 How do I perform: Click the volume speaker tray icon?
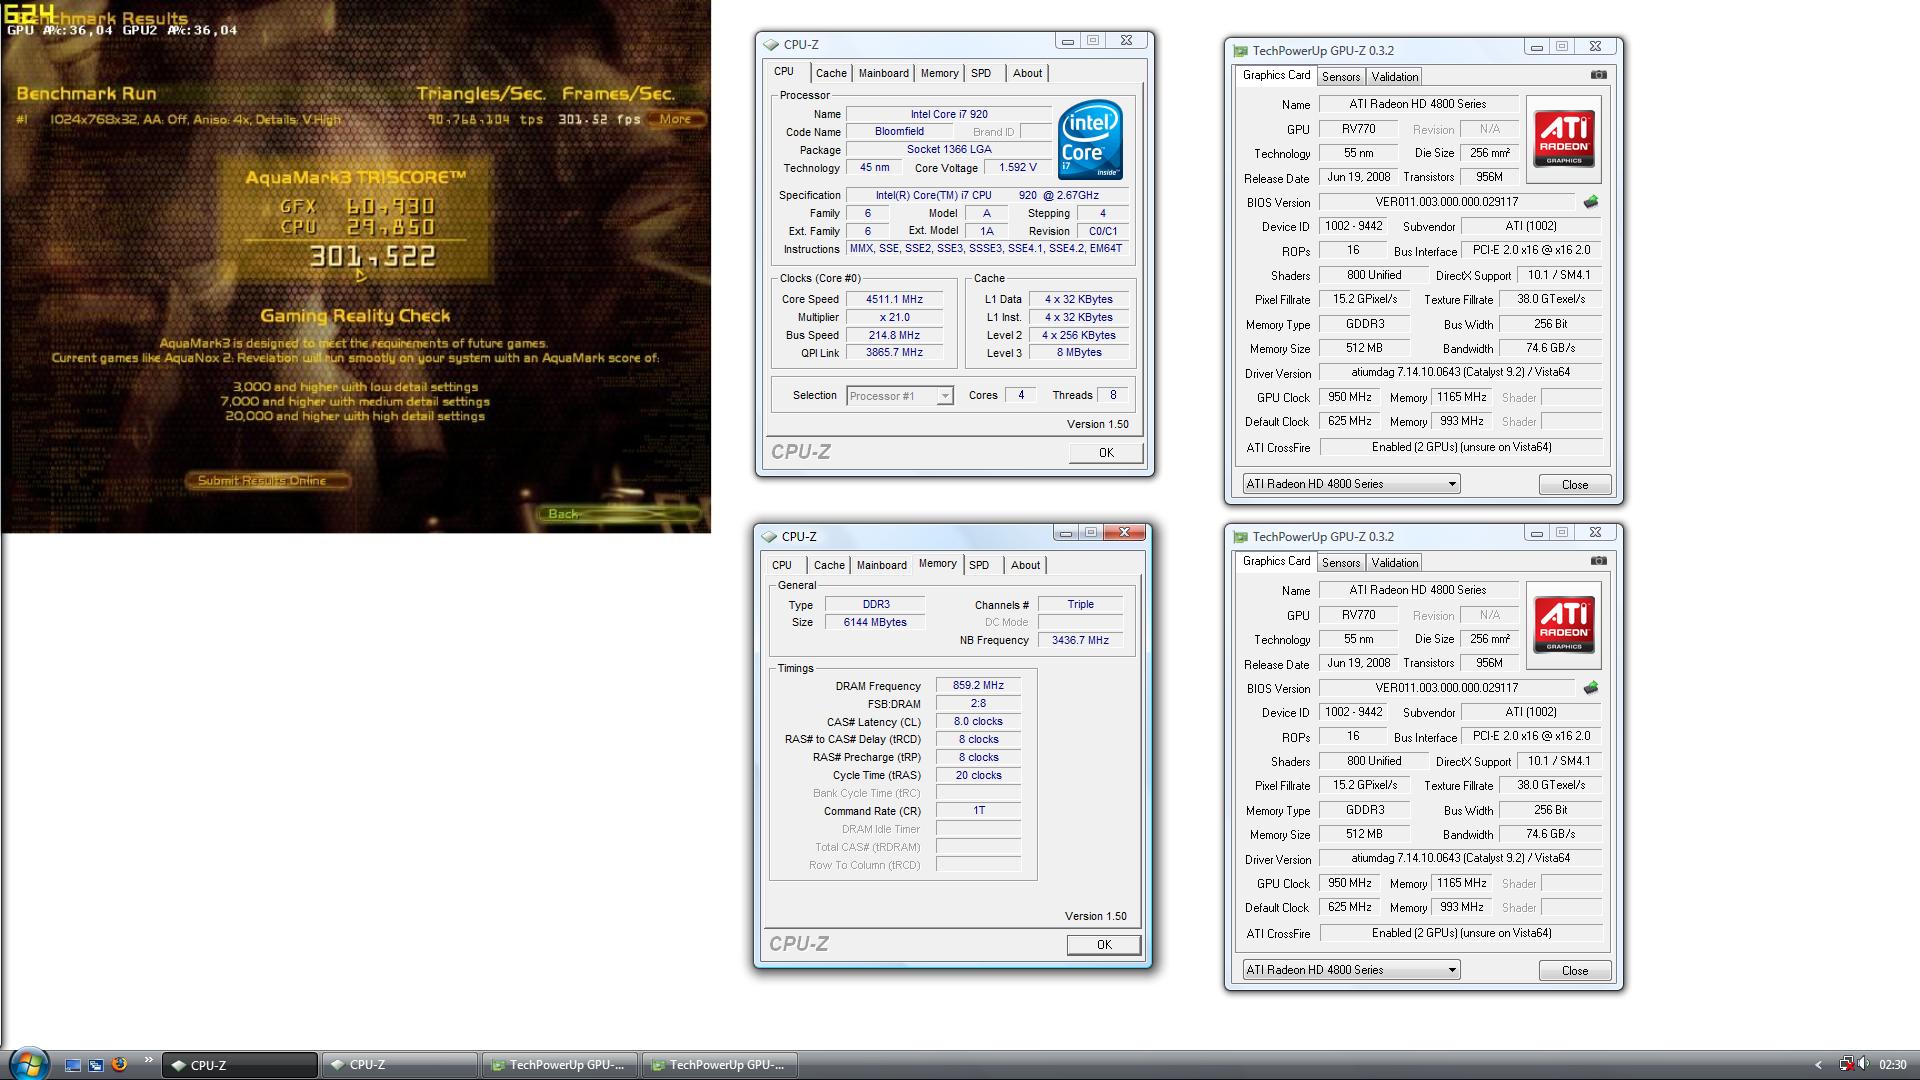1865,1065
